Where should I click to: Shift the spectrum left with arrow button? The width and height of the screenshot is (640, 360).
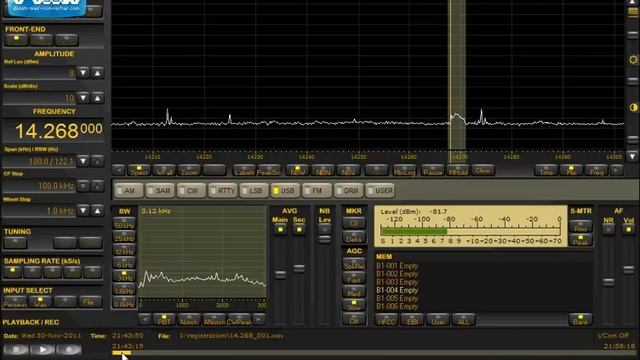click(118, 170)
